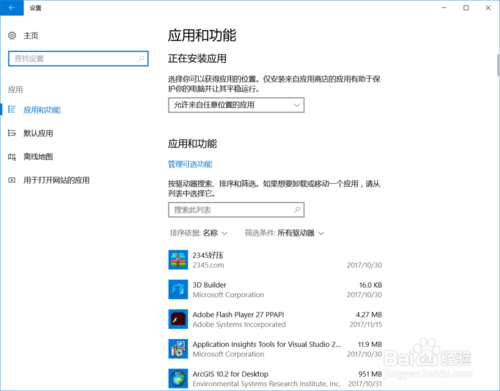Viewport: 500px width, 391px height.
Task: Click the 951 MB size value
Action: [x=370, y=374]
